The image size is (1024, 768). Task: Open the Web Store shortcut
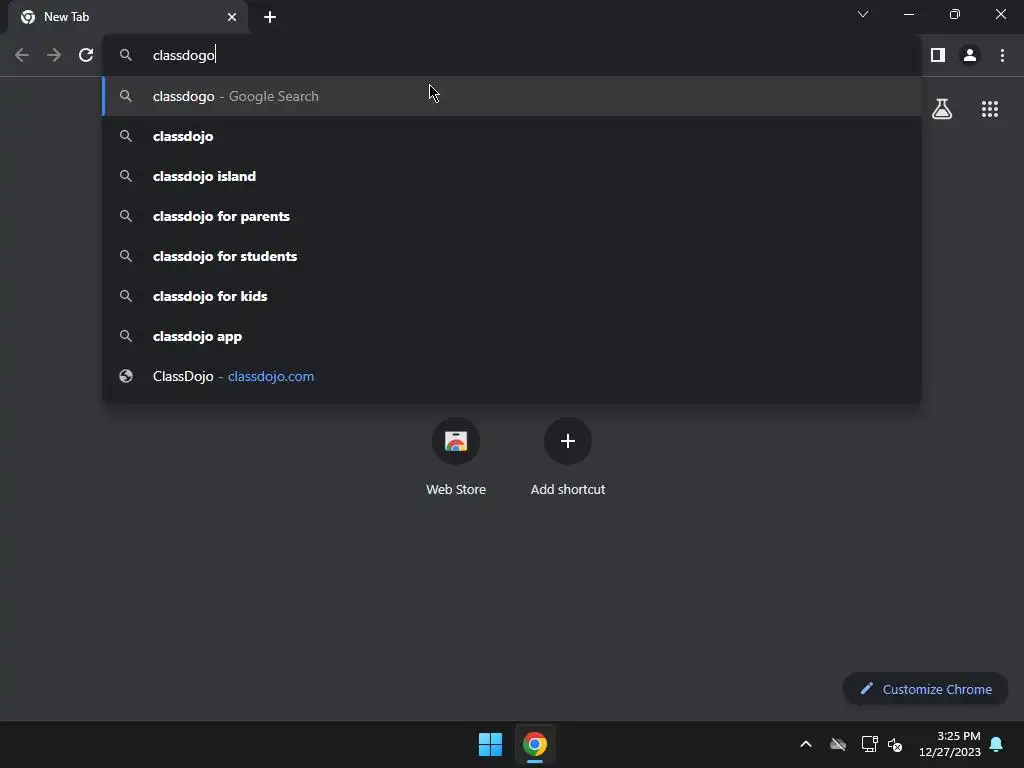point(456,457)
